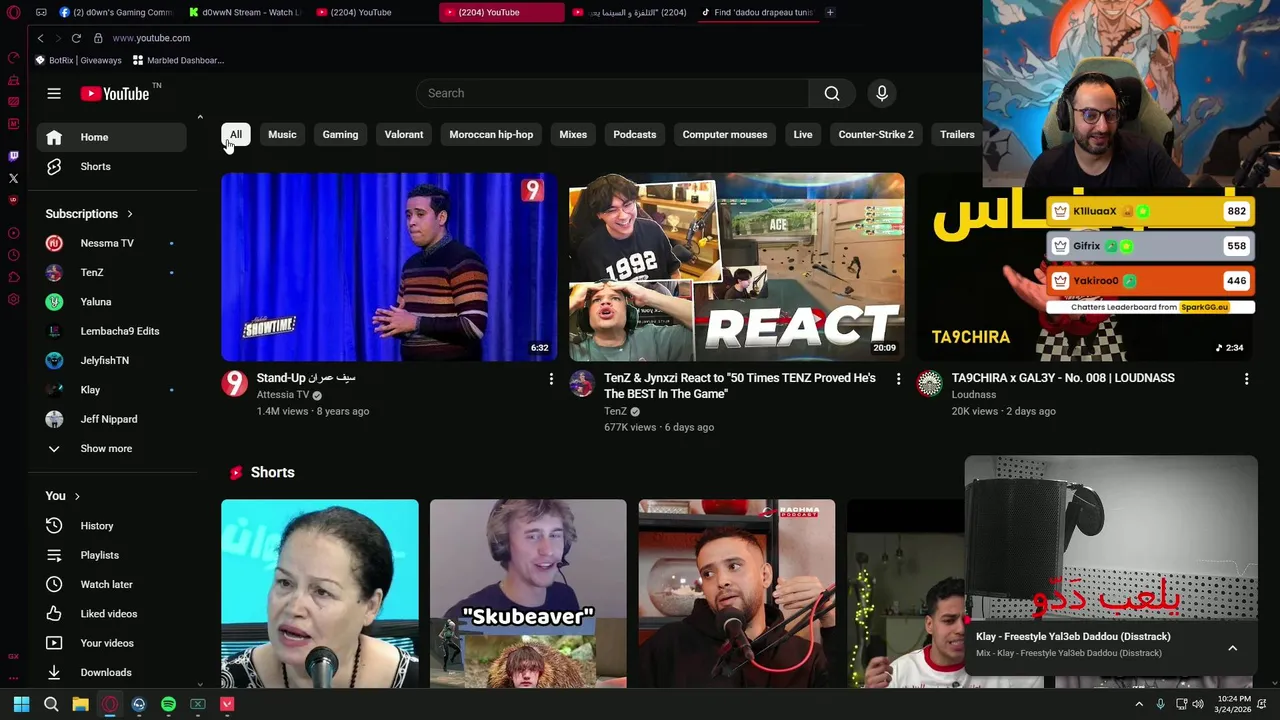The width and height of the screenshot is (1280, 720).
Task: Open History in the sidebar
Action: point(112,526)
